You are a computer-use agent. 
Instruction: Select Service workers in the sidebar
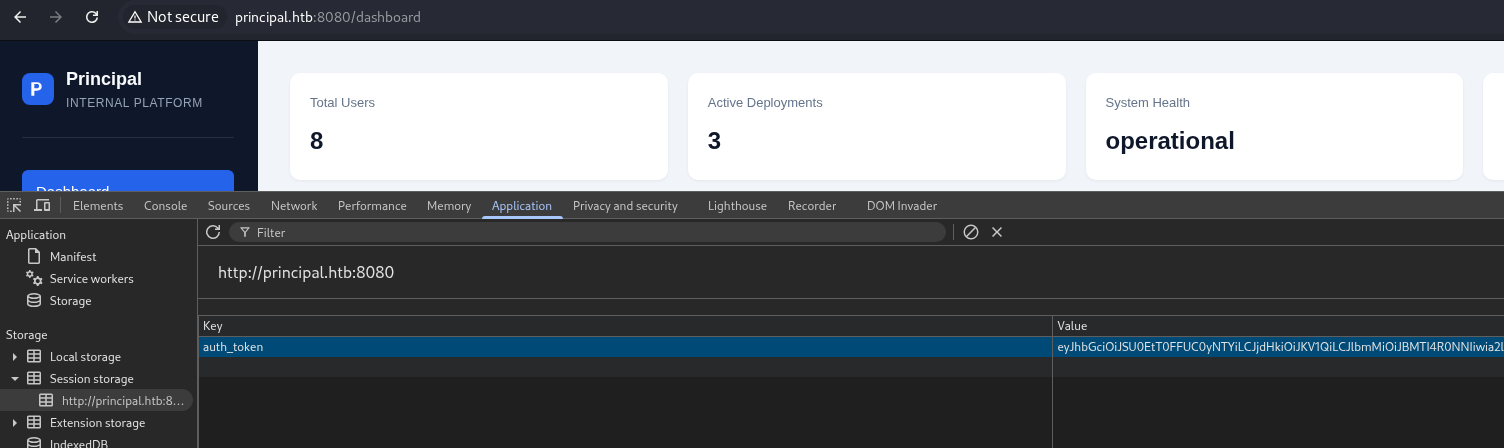(x=91, y=279)
